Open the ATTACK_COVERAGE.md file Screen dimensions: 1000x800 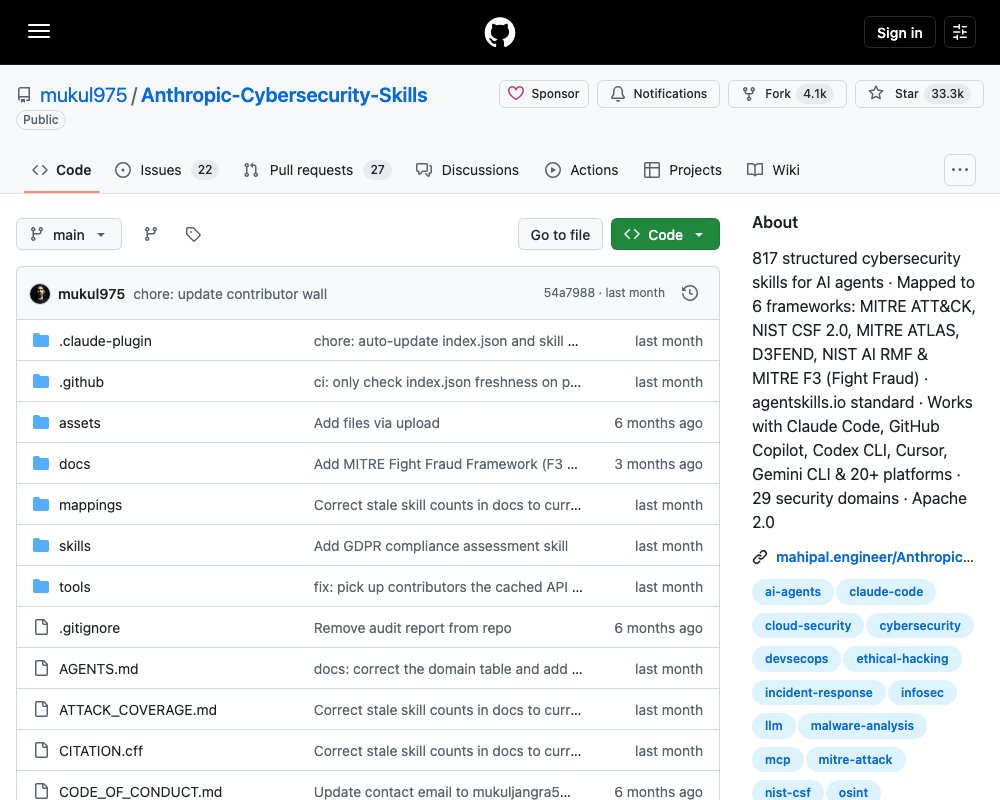(138, 710)
